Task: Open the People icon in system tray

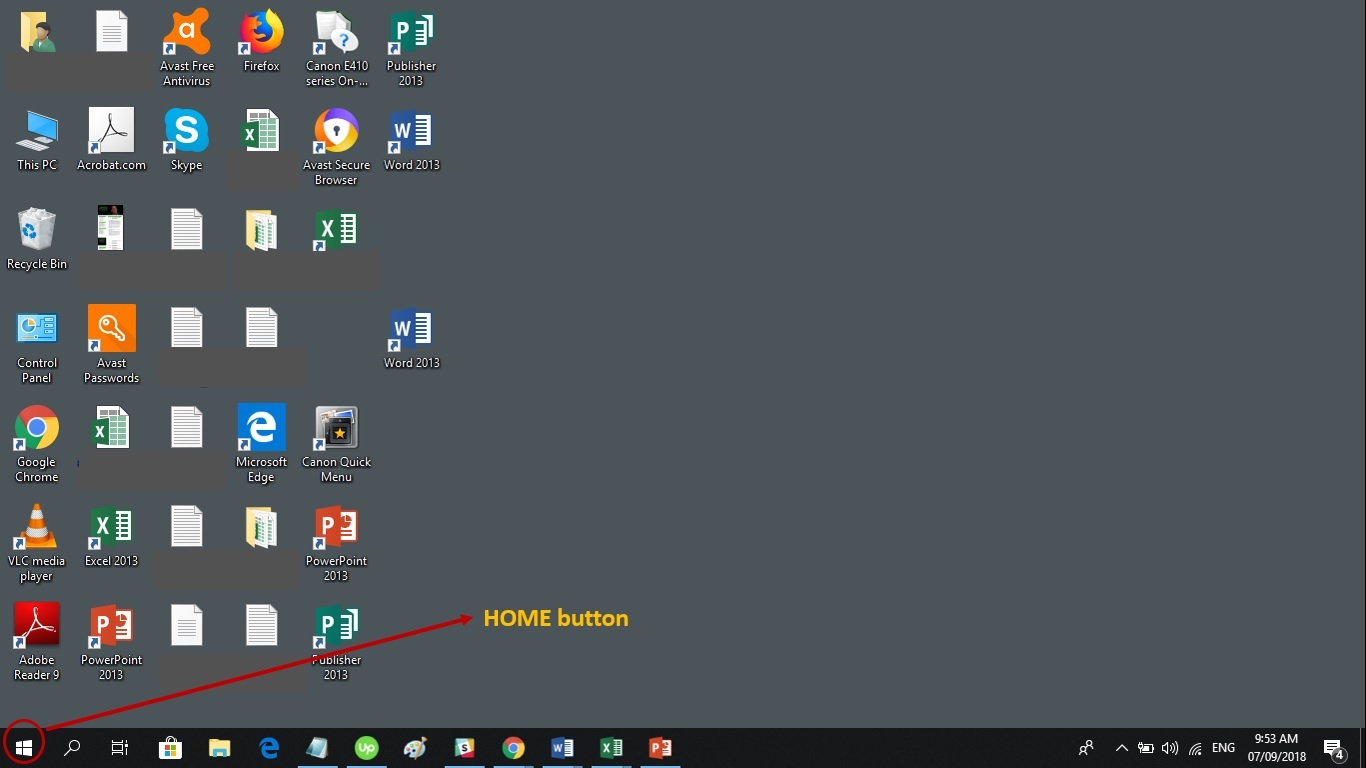Action: [x=1086, y=748]
